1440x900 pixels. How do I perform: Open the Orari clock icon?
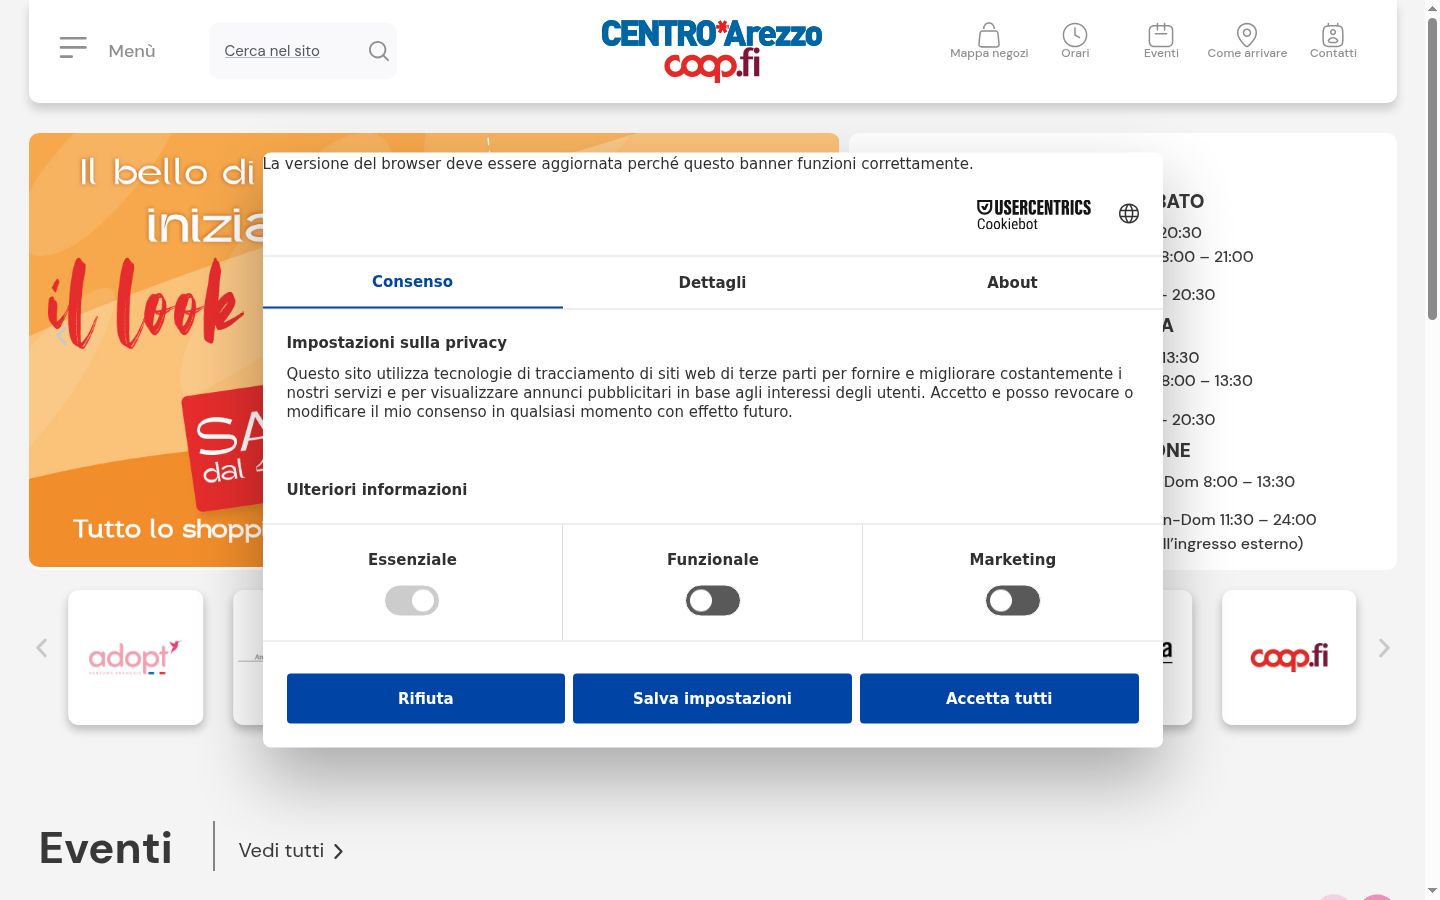(1075, 35)
